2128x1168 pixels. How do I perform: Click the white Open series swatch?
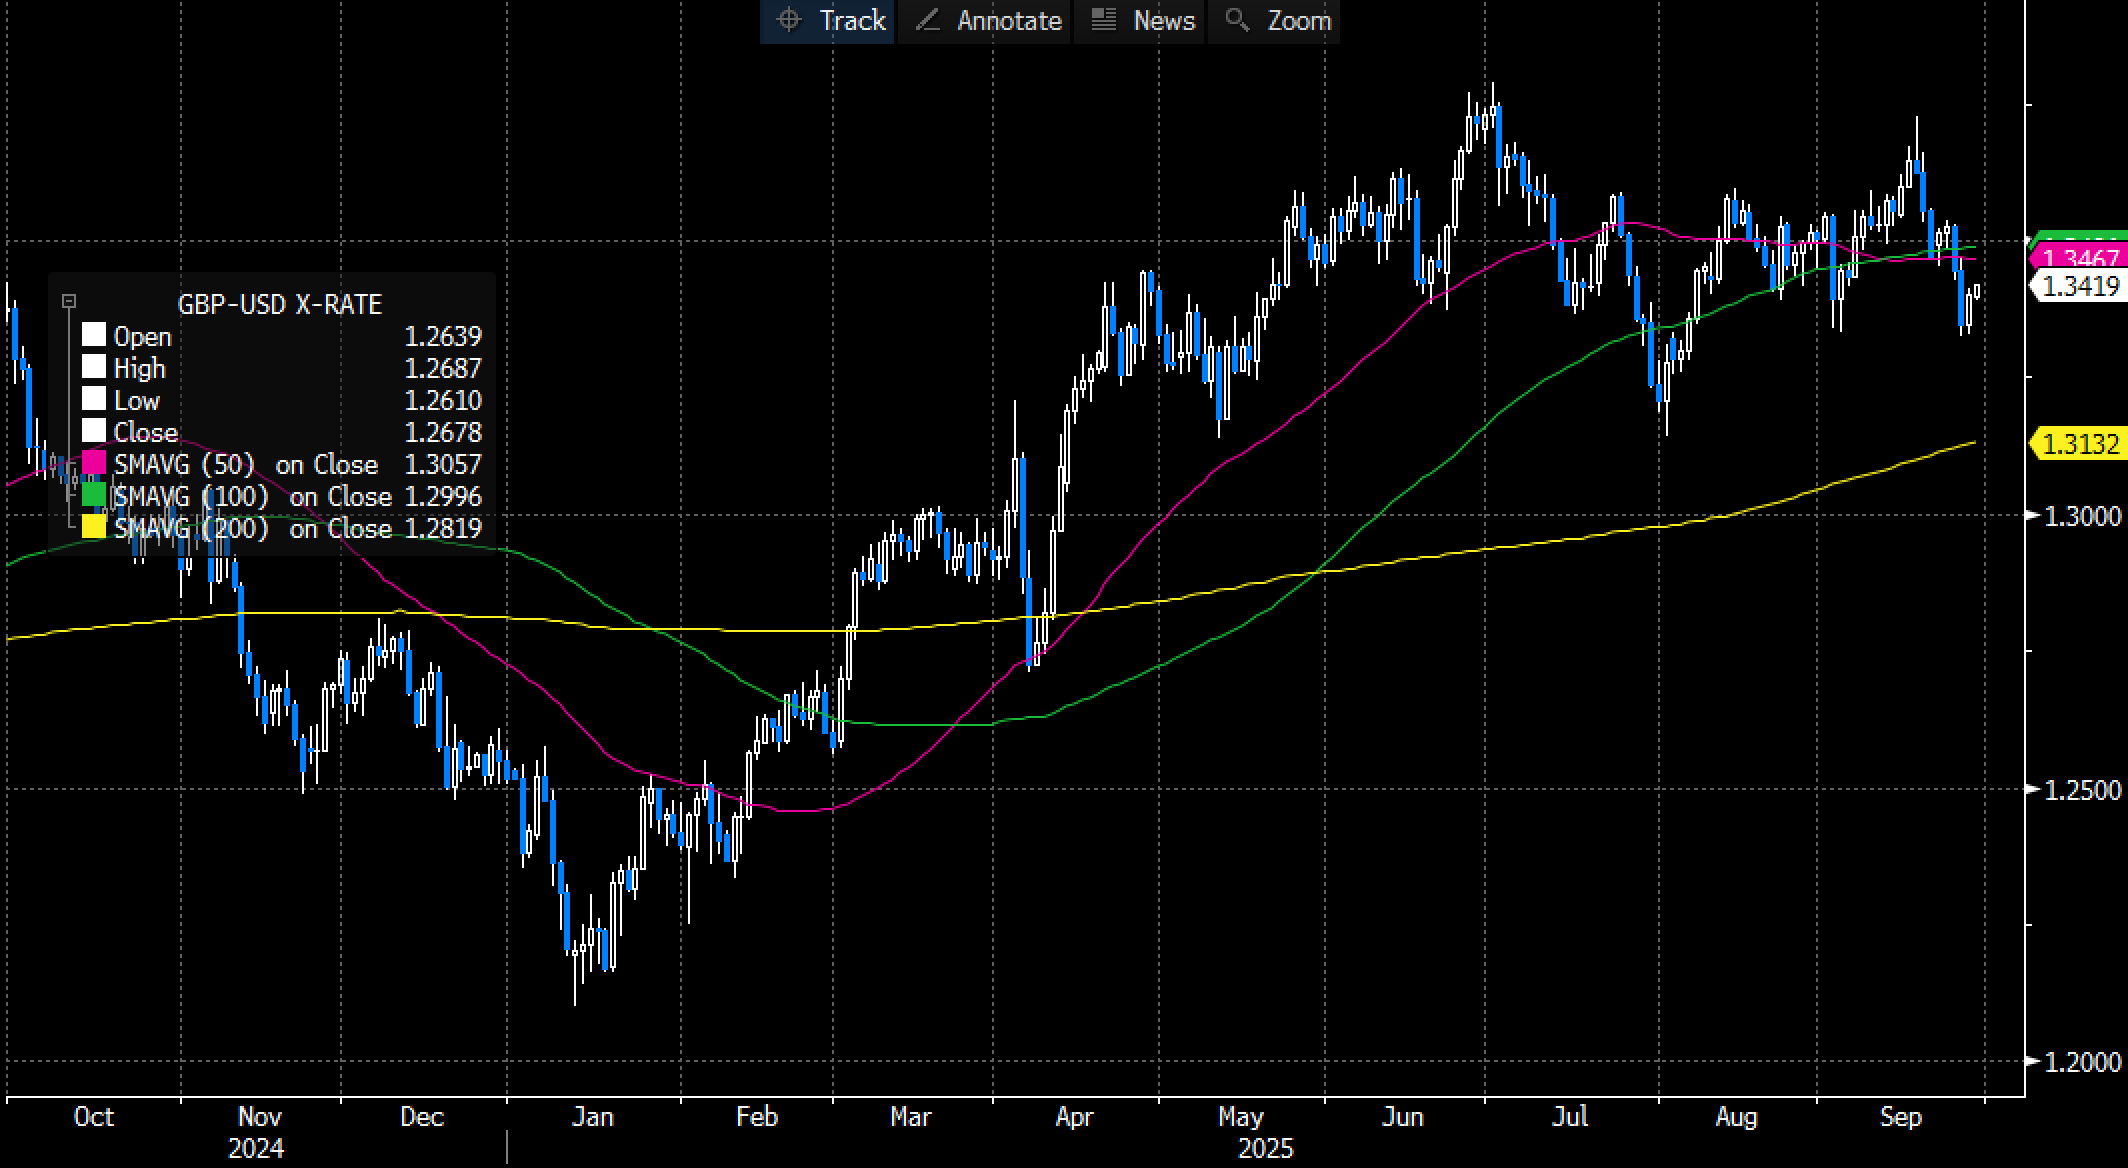[94, 336]
